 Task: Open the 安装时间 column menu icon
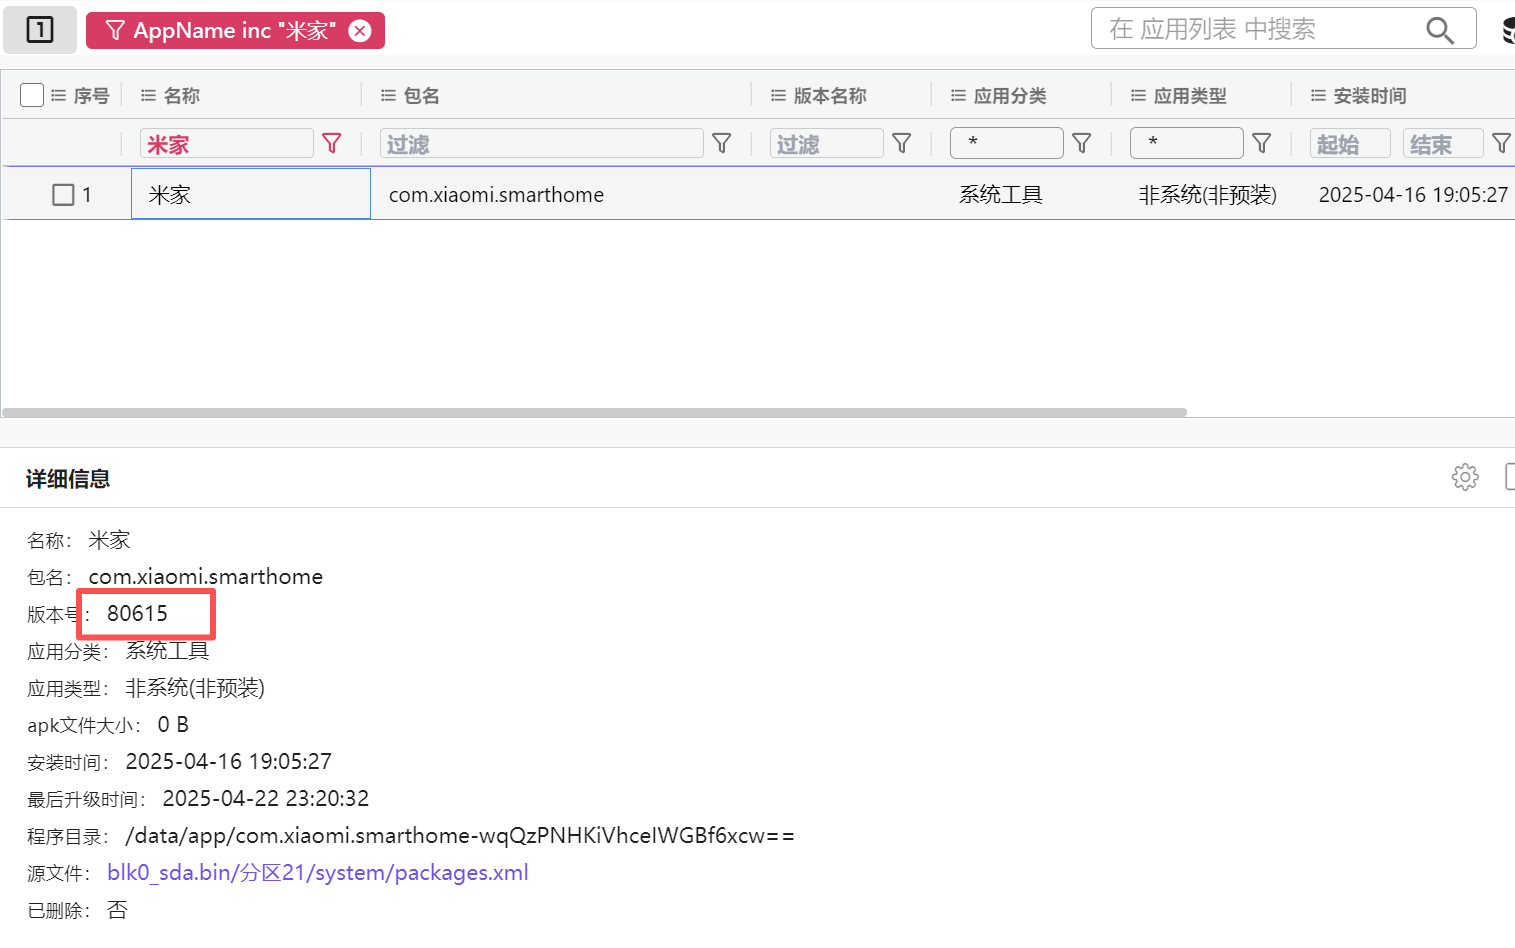click(1318, 96)
